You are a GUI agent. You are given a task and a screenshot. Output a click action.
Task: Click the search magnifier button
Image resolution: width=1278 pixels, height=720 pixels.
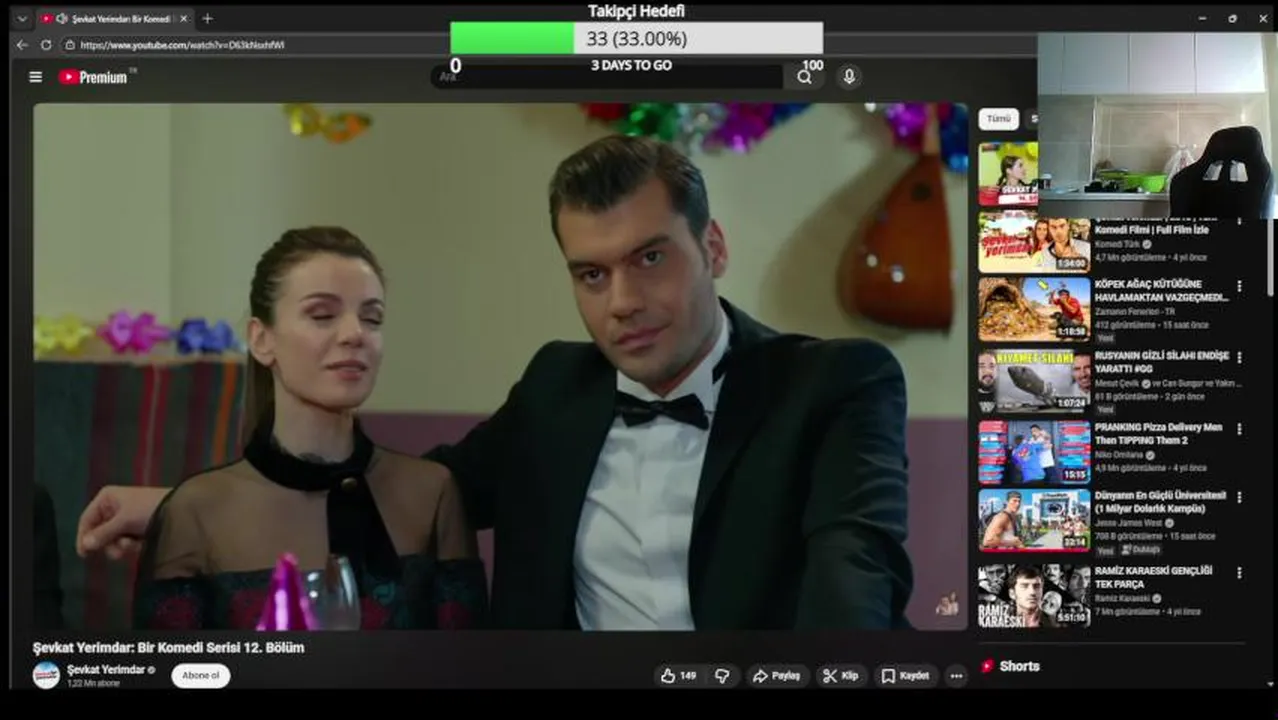click(x=805, y=77)
